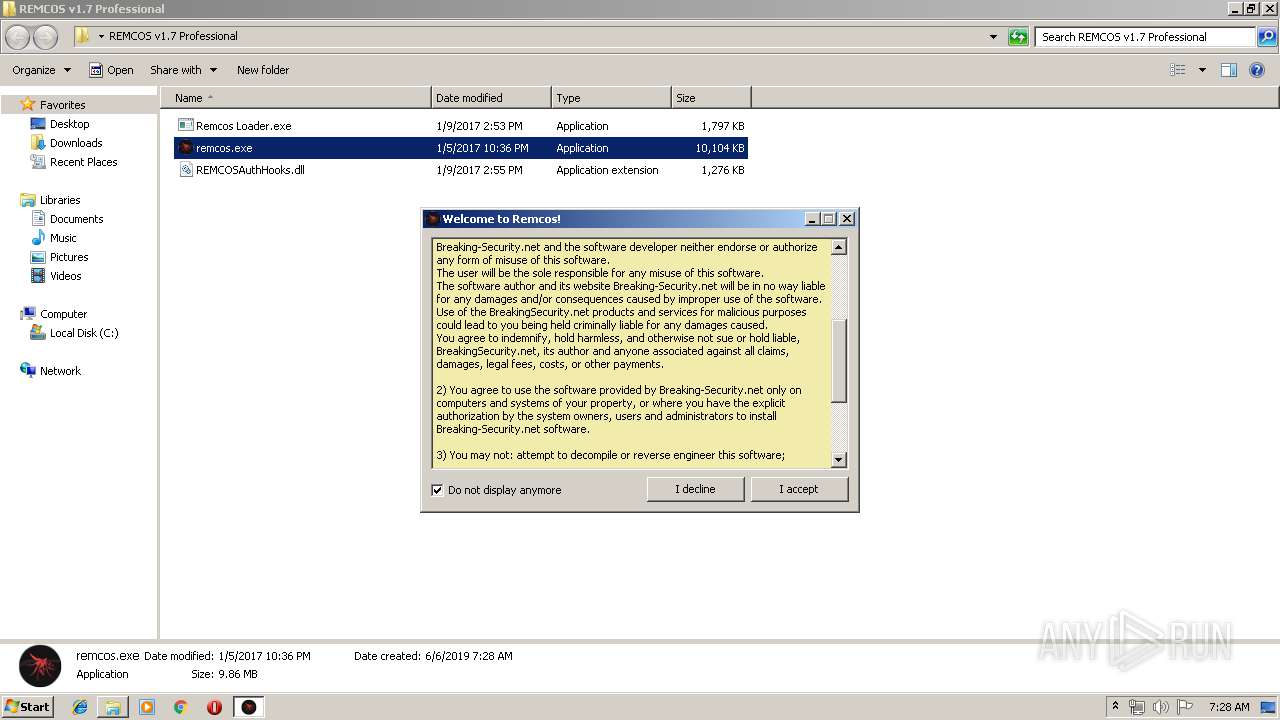Toggle the preview pane icon
This screenshot has width=1280, height=720.
pos(1229,70)
